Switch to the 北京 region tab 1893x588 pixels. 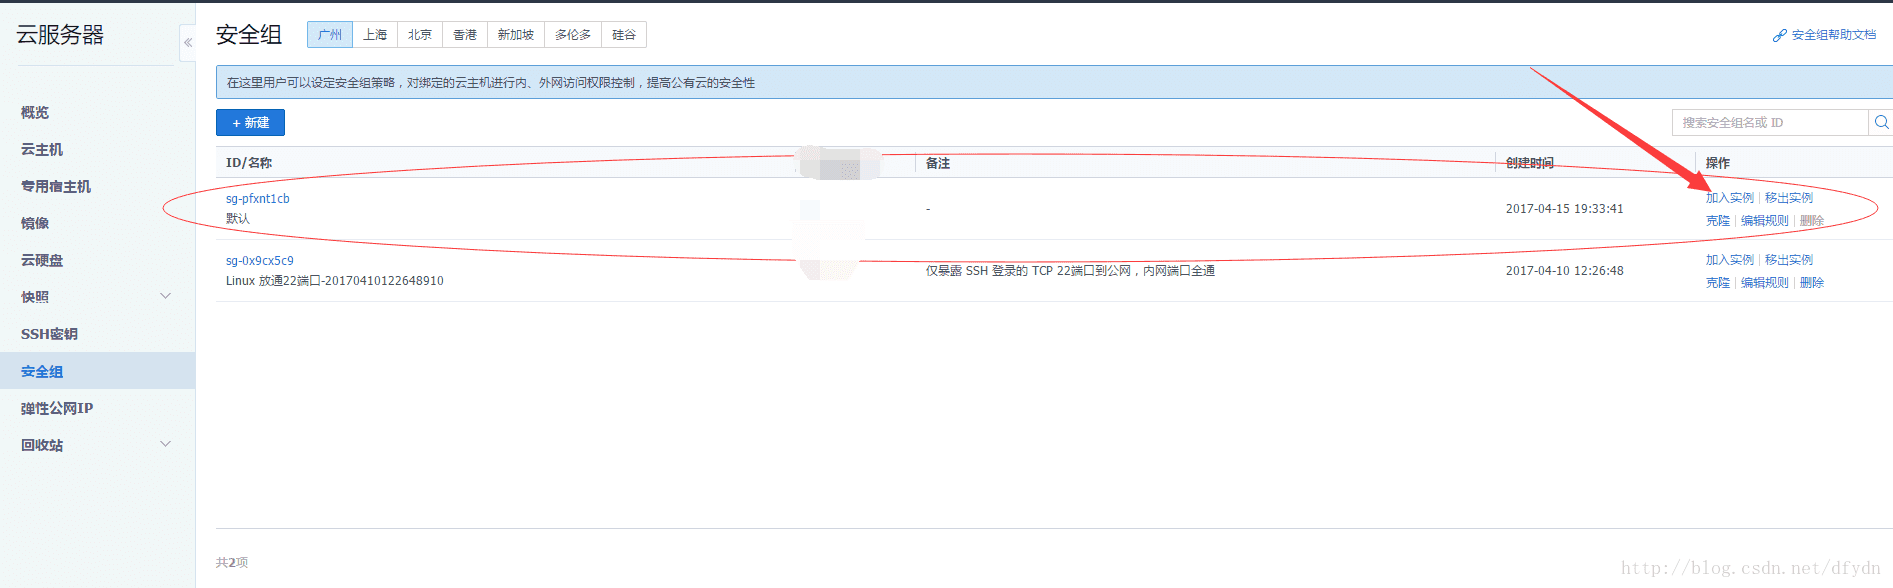coord(420,35)
